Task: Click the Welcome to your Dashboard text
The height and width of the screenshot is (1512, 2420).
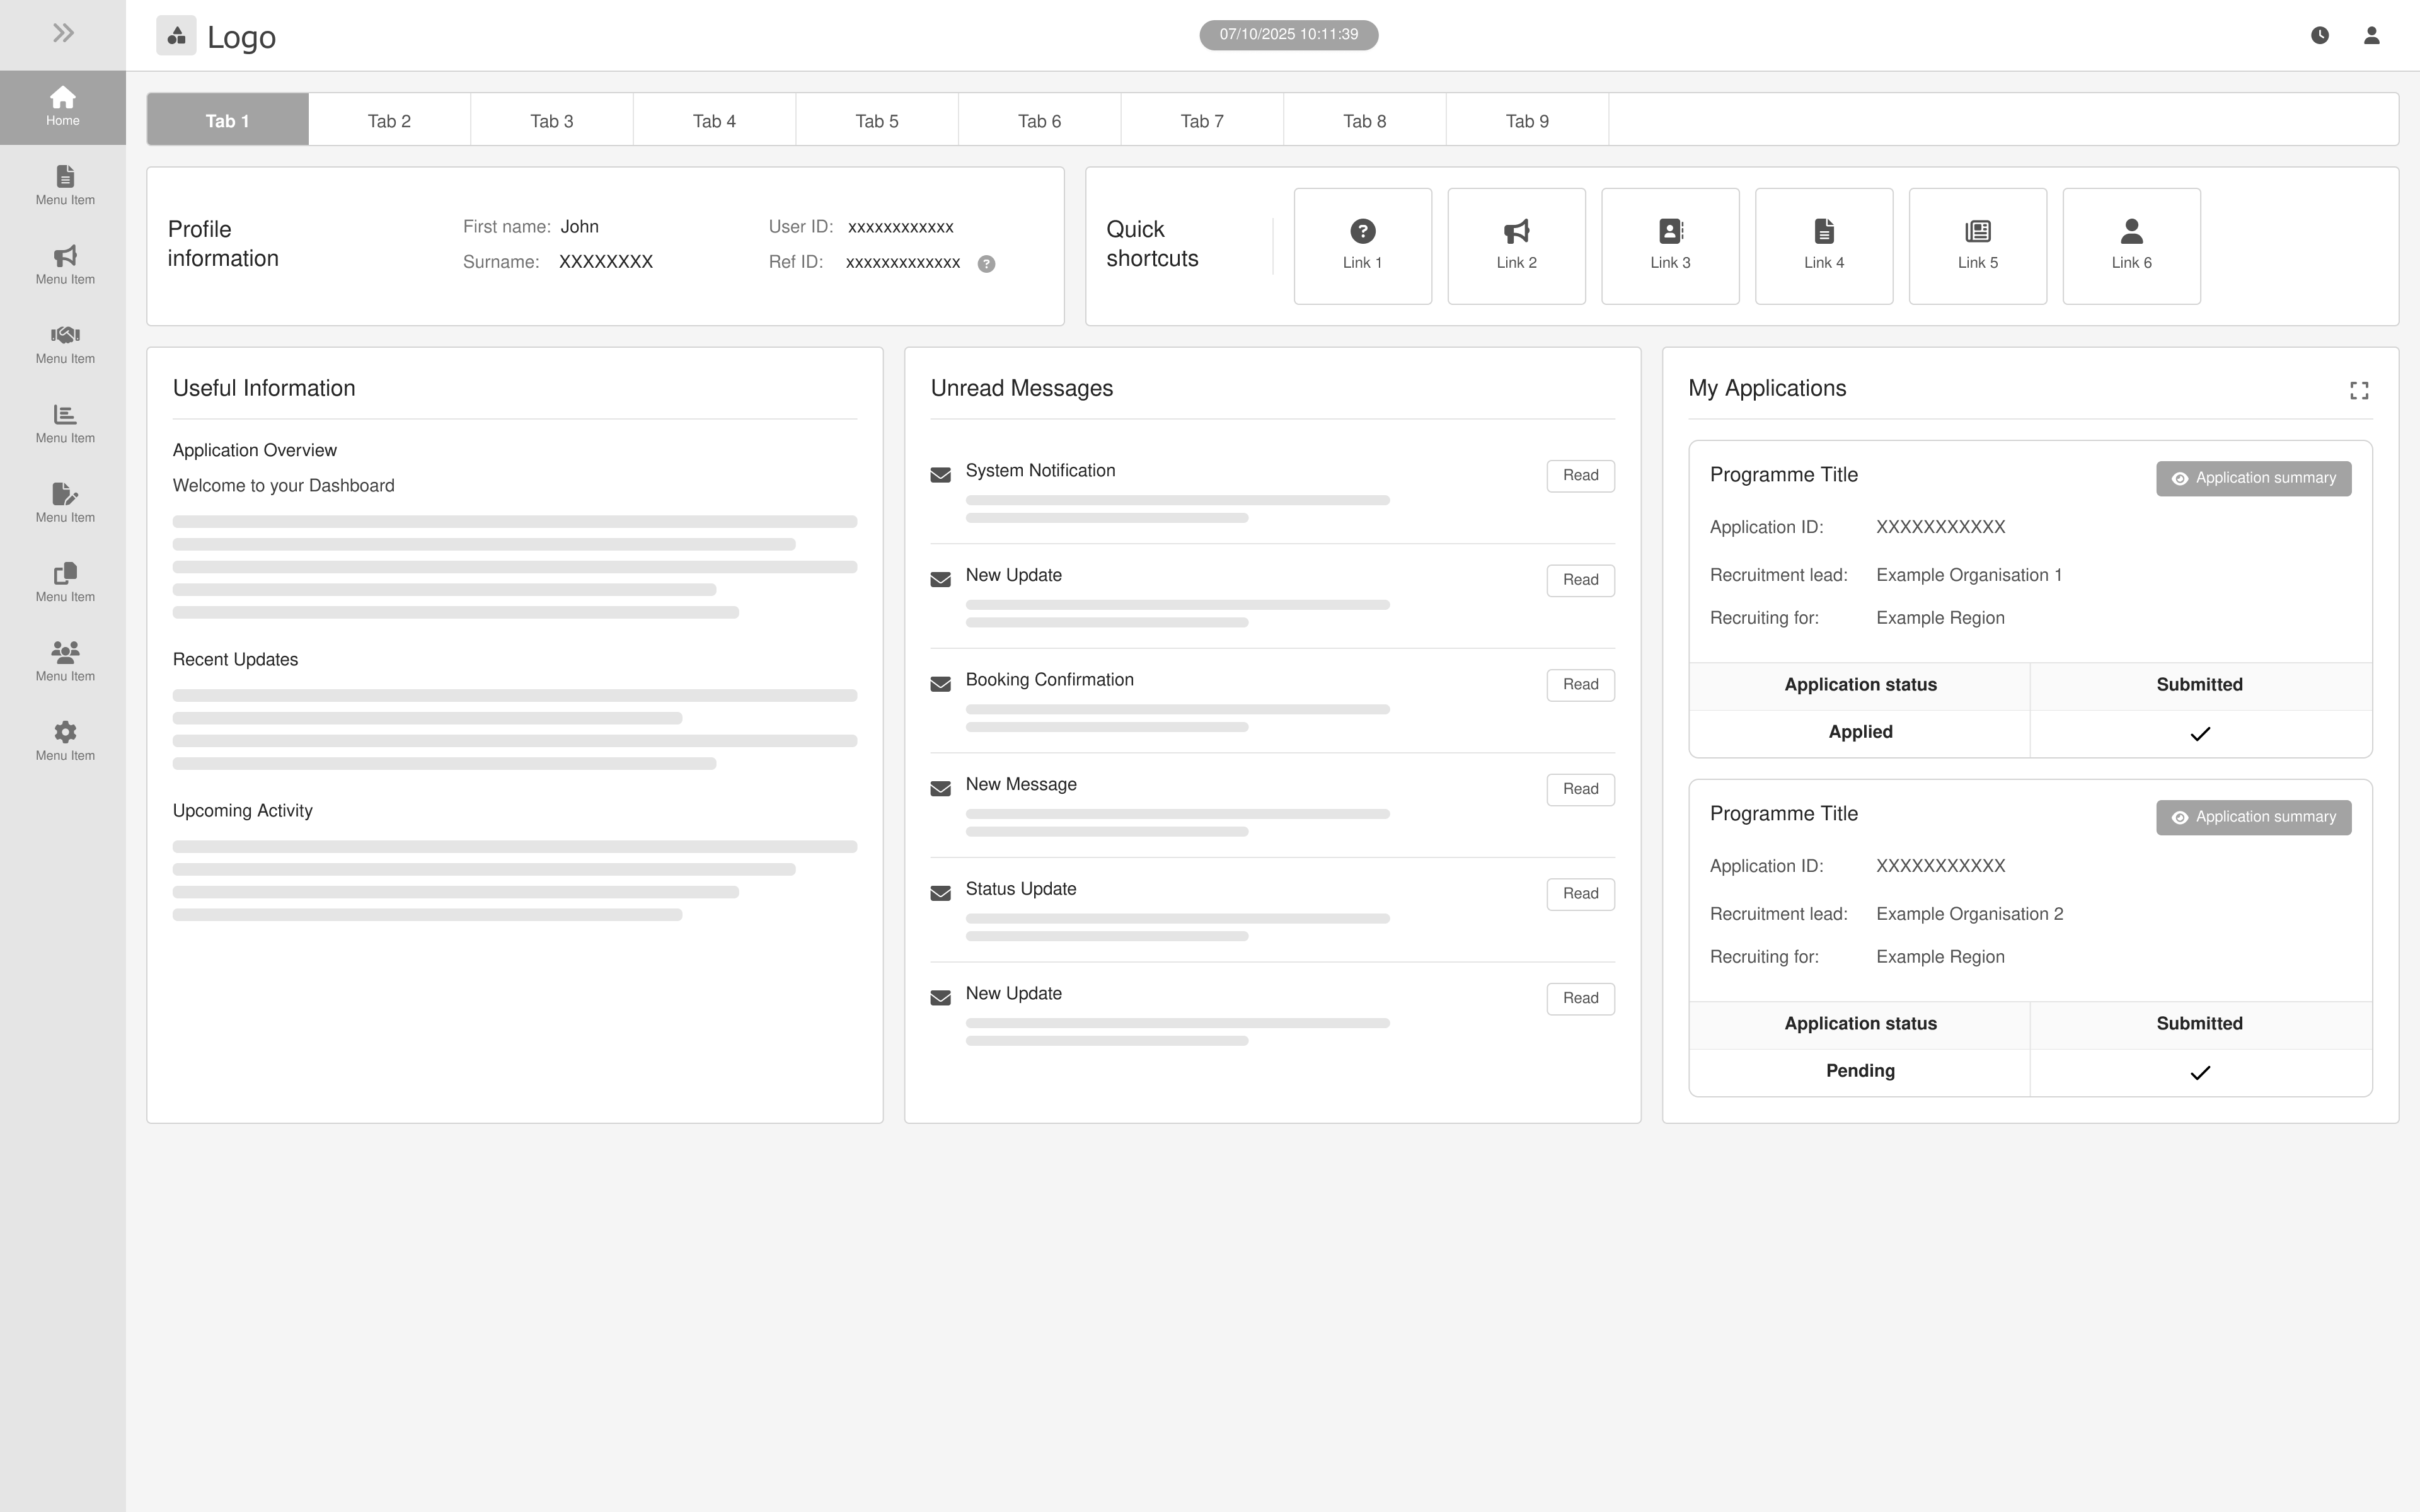Action: point(283,485)
